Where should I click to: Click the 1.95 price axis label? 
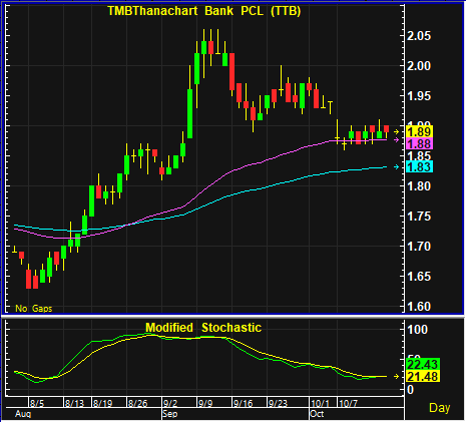click(419, 96)
